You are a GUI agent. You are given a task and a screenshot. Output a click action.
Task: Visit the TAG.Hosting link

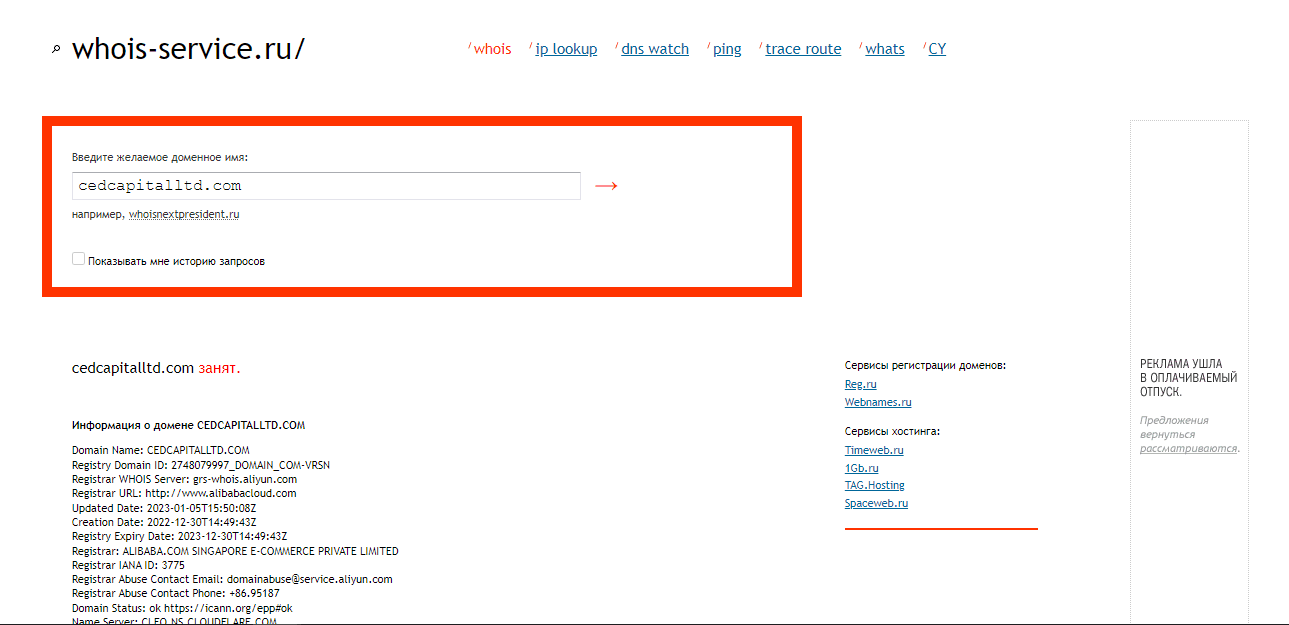[874, 485]
